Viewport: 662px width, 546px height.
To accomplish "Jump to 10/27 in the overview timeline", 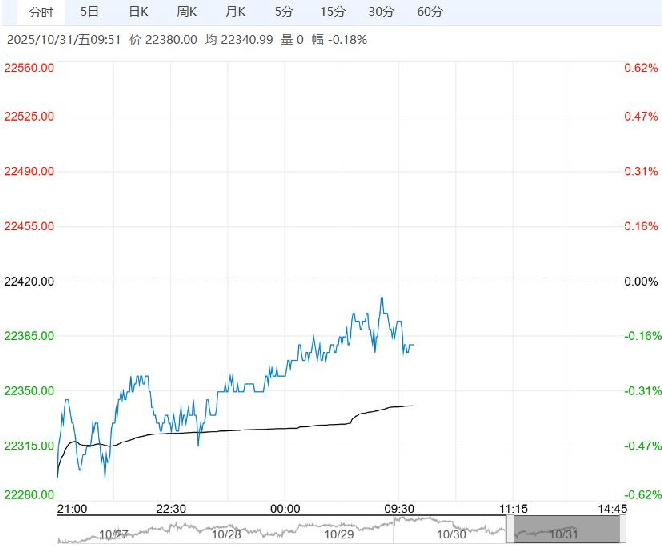I will coord(119,535).
